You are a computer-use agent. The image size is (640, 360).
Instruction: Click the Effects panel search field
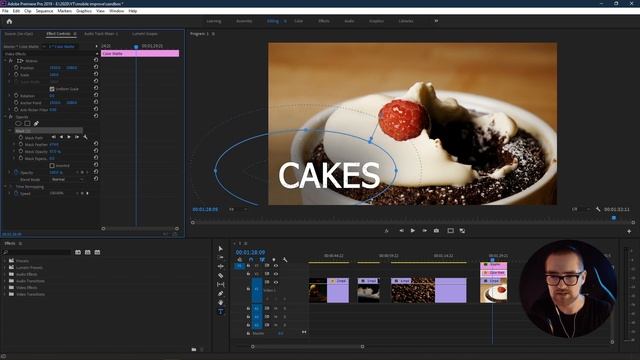pyautogui.click(x=38, y=252)
